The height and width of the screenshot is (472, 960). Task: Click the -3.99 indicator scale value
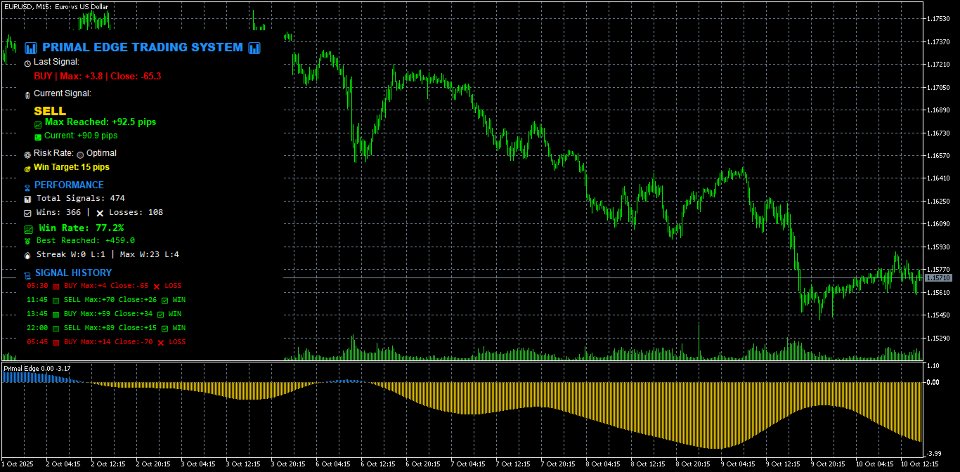coord(936,453)
